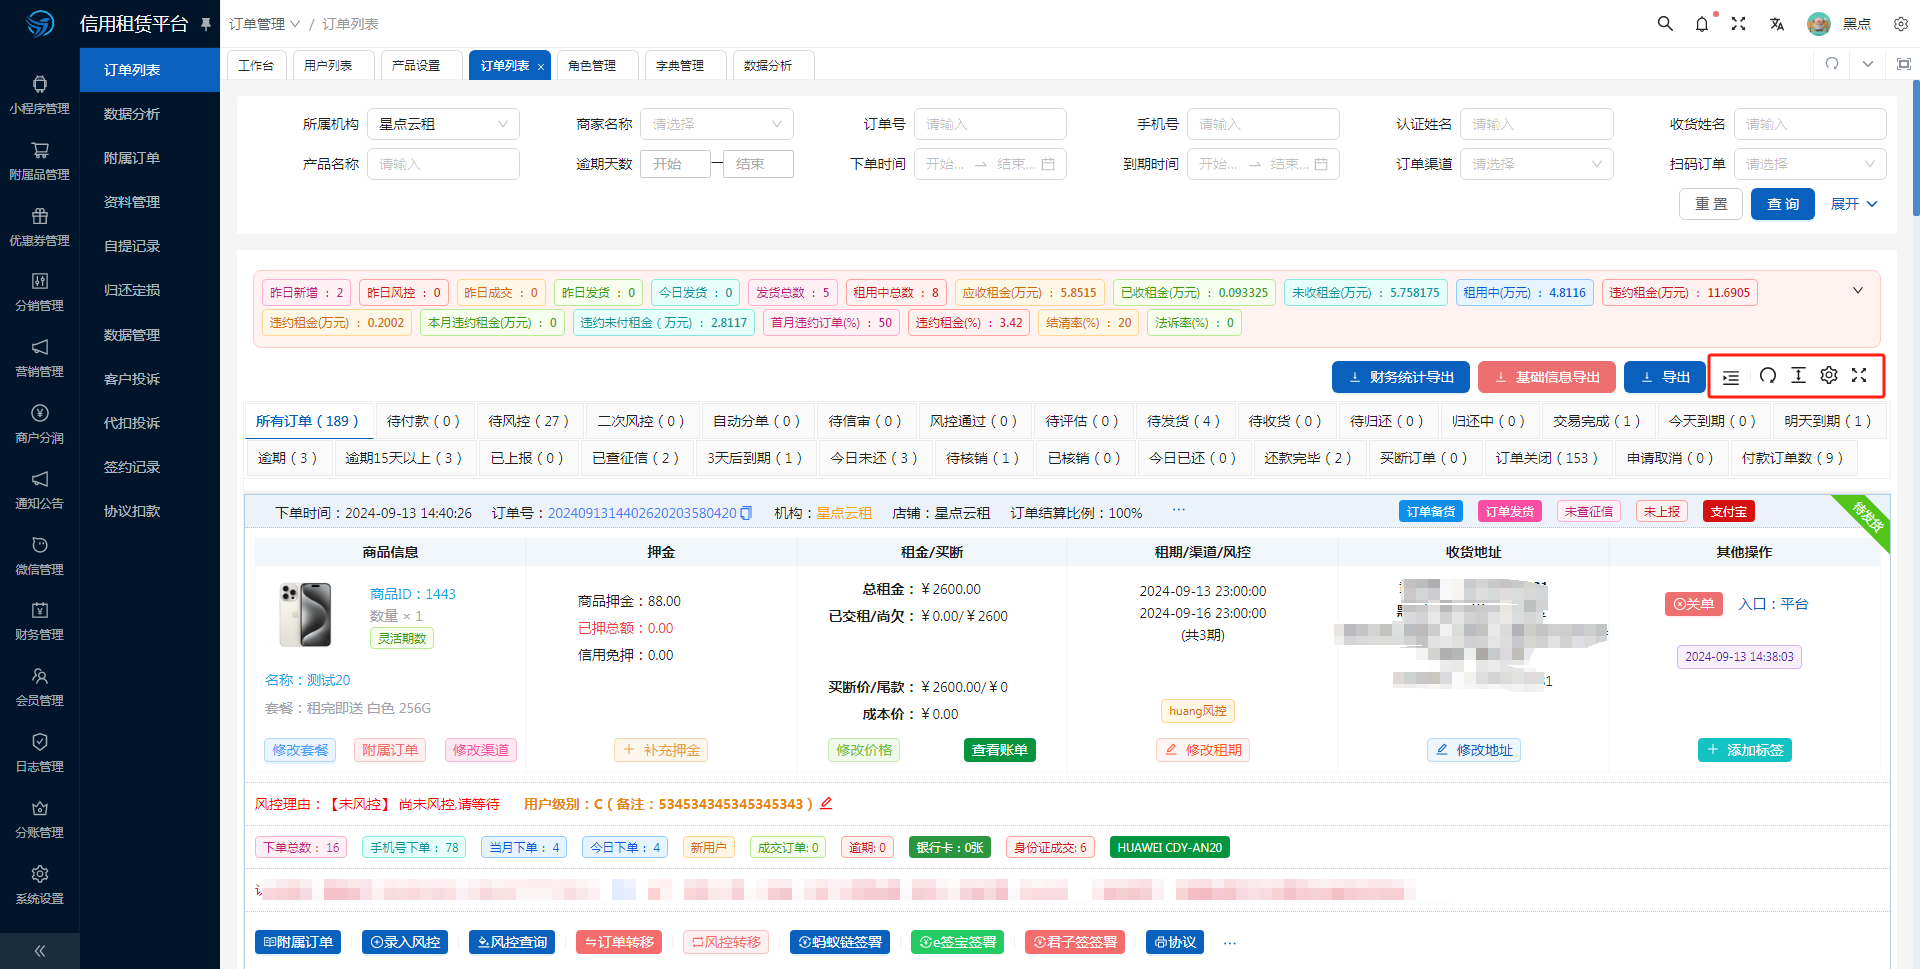Open the notification bell
This screenshot has width=1920, height=969.
tap(1702, 23)
